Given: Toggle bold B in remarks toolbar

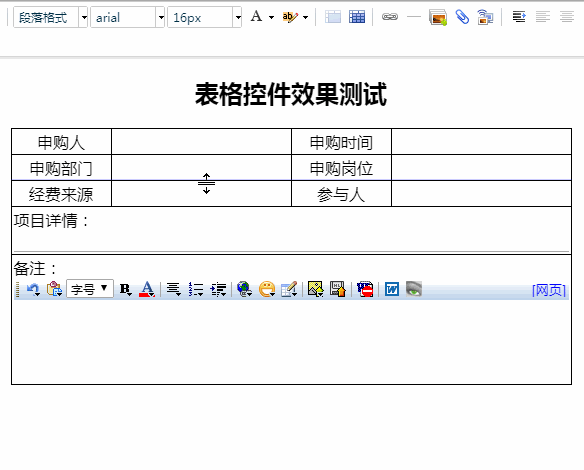Looking at the screenshot, I should click(x=125, y=289).
